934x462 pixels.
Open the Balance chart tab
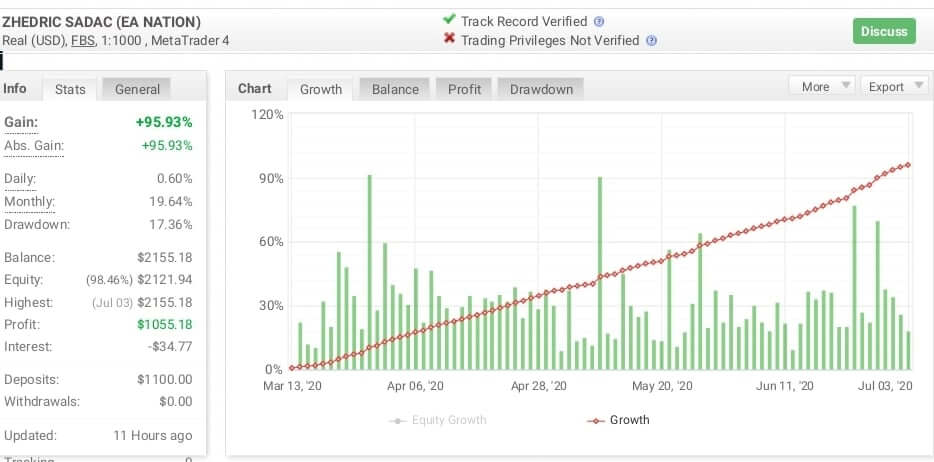click(x=395, y=89)
